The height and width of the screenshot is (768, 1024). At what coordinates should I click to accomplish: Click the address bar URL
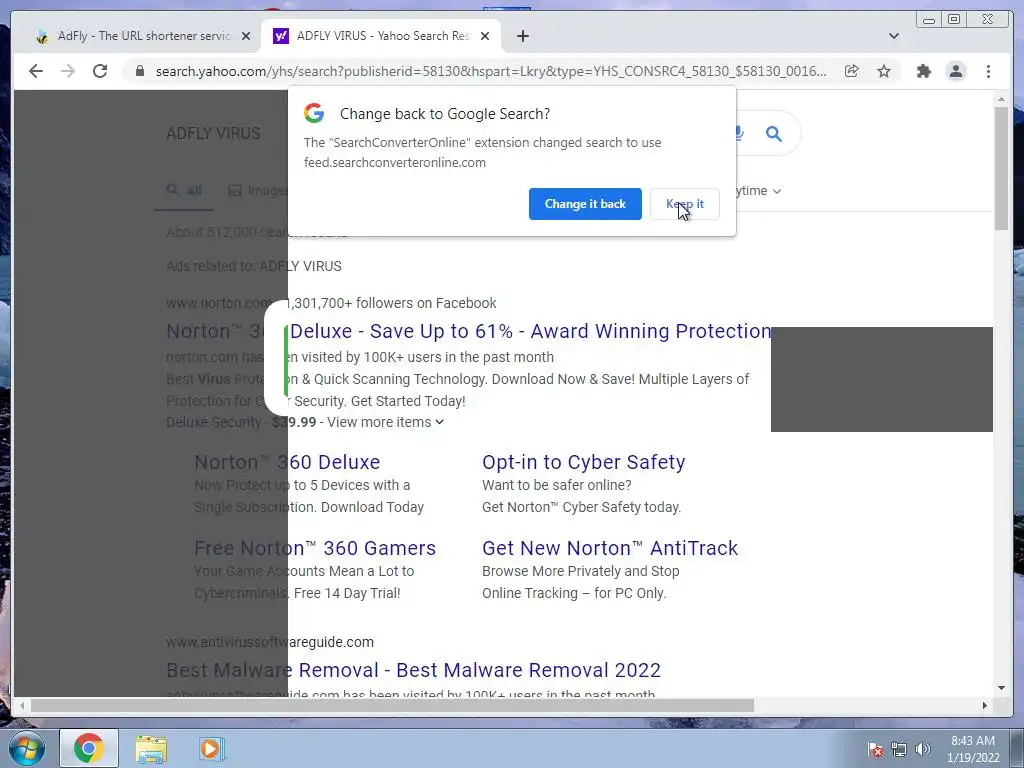(491, 71)
